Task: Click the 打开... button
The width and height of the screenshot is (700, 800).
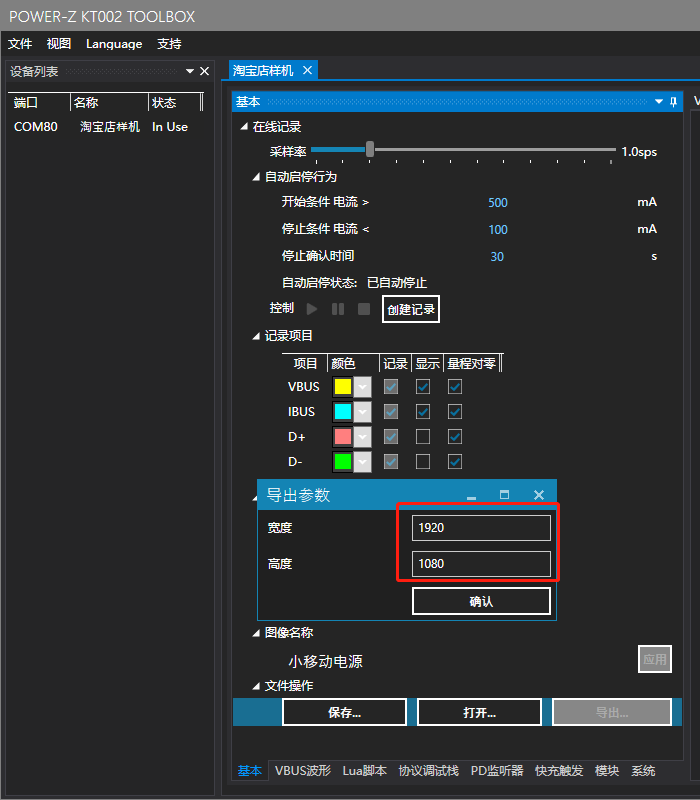Action: pyautogui.click(x=479, y=712)
